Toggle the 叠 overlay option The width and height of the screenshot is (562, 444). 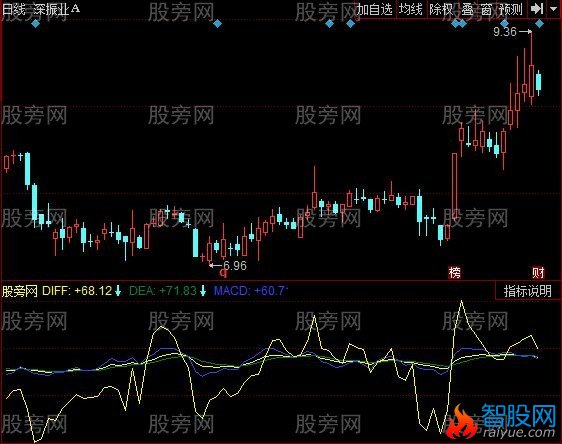click(467, 9)
